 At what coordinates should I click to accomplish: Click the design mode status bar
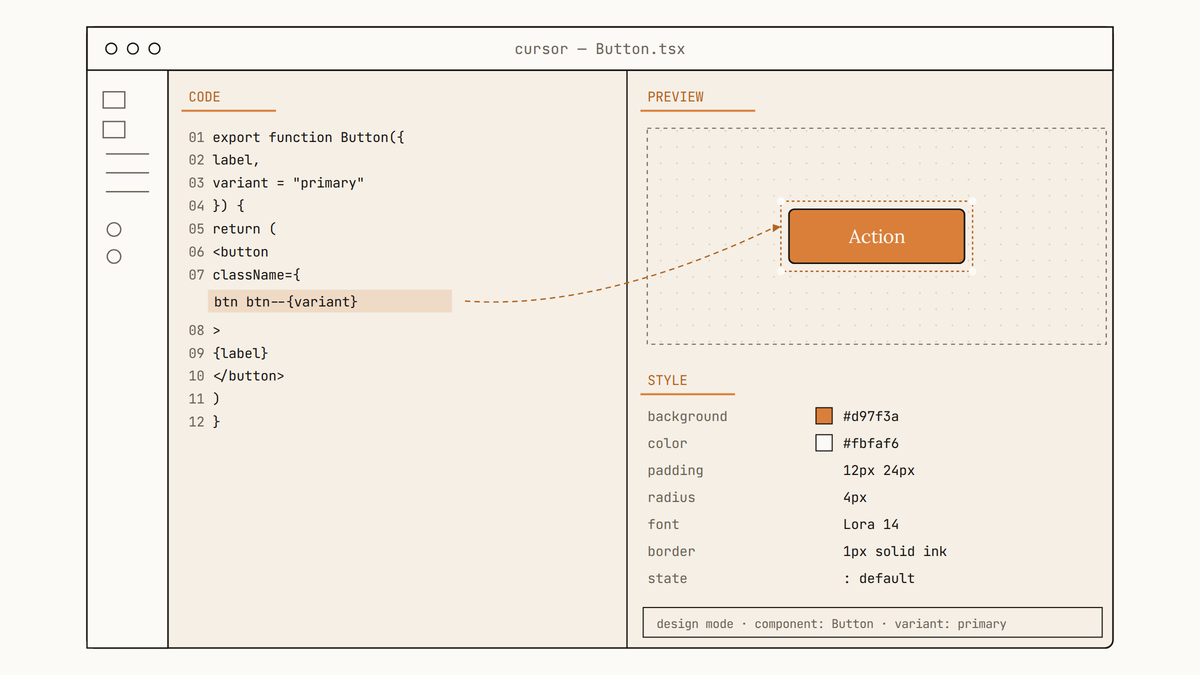872,622
